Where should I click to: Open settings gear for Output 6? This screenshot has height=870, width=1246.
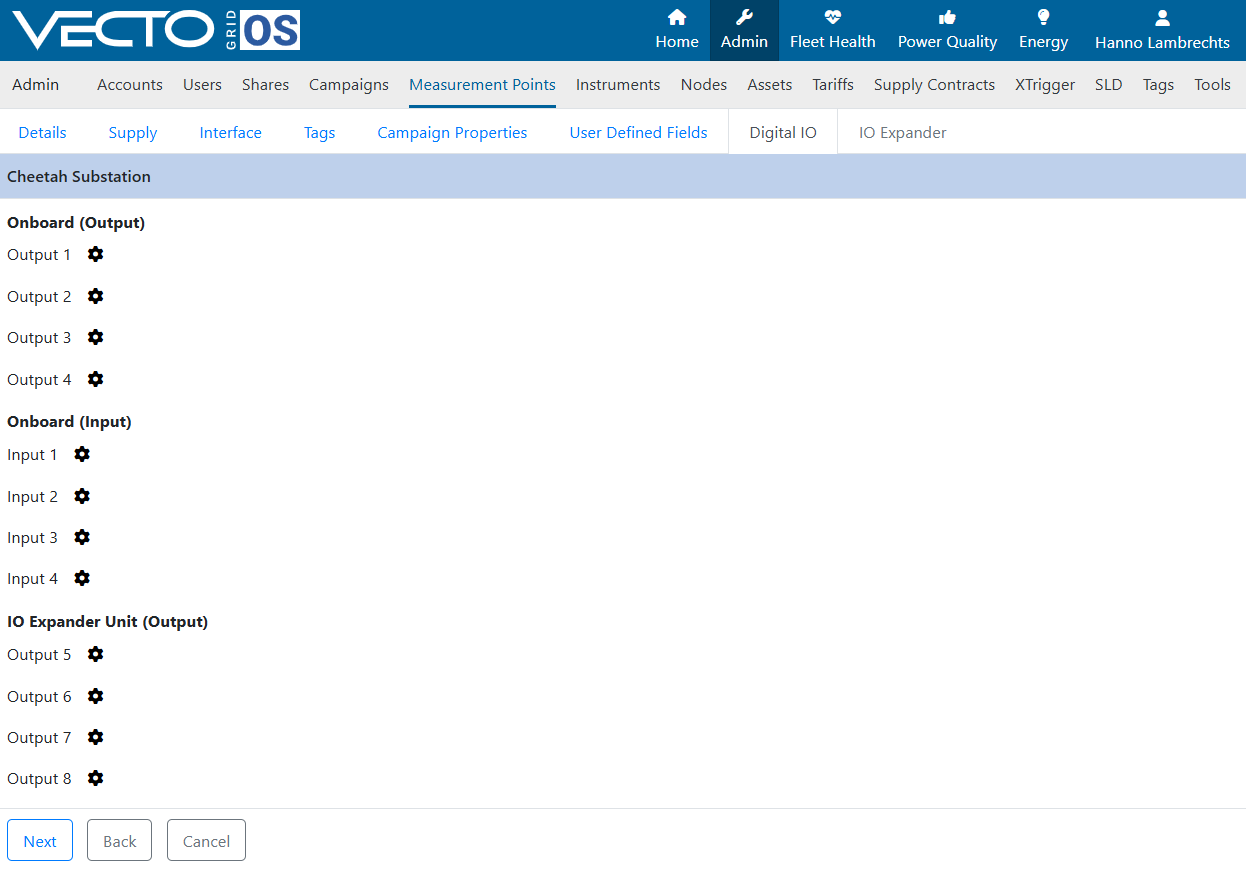coord(95,696)
